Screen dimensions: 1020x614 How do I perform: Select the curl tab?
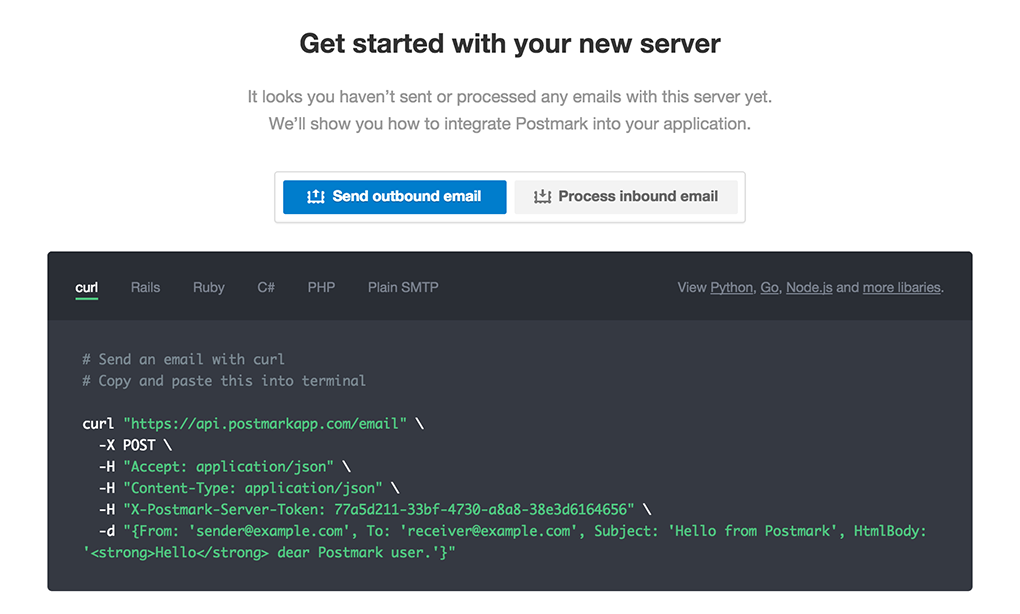pos(86,287)
